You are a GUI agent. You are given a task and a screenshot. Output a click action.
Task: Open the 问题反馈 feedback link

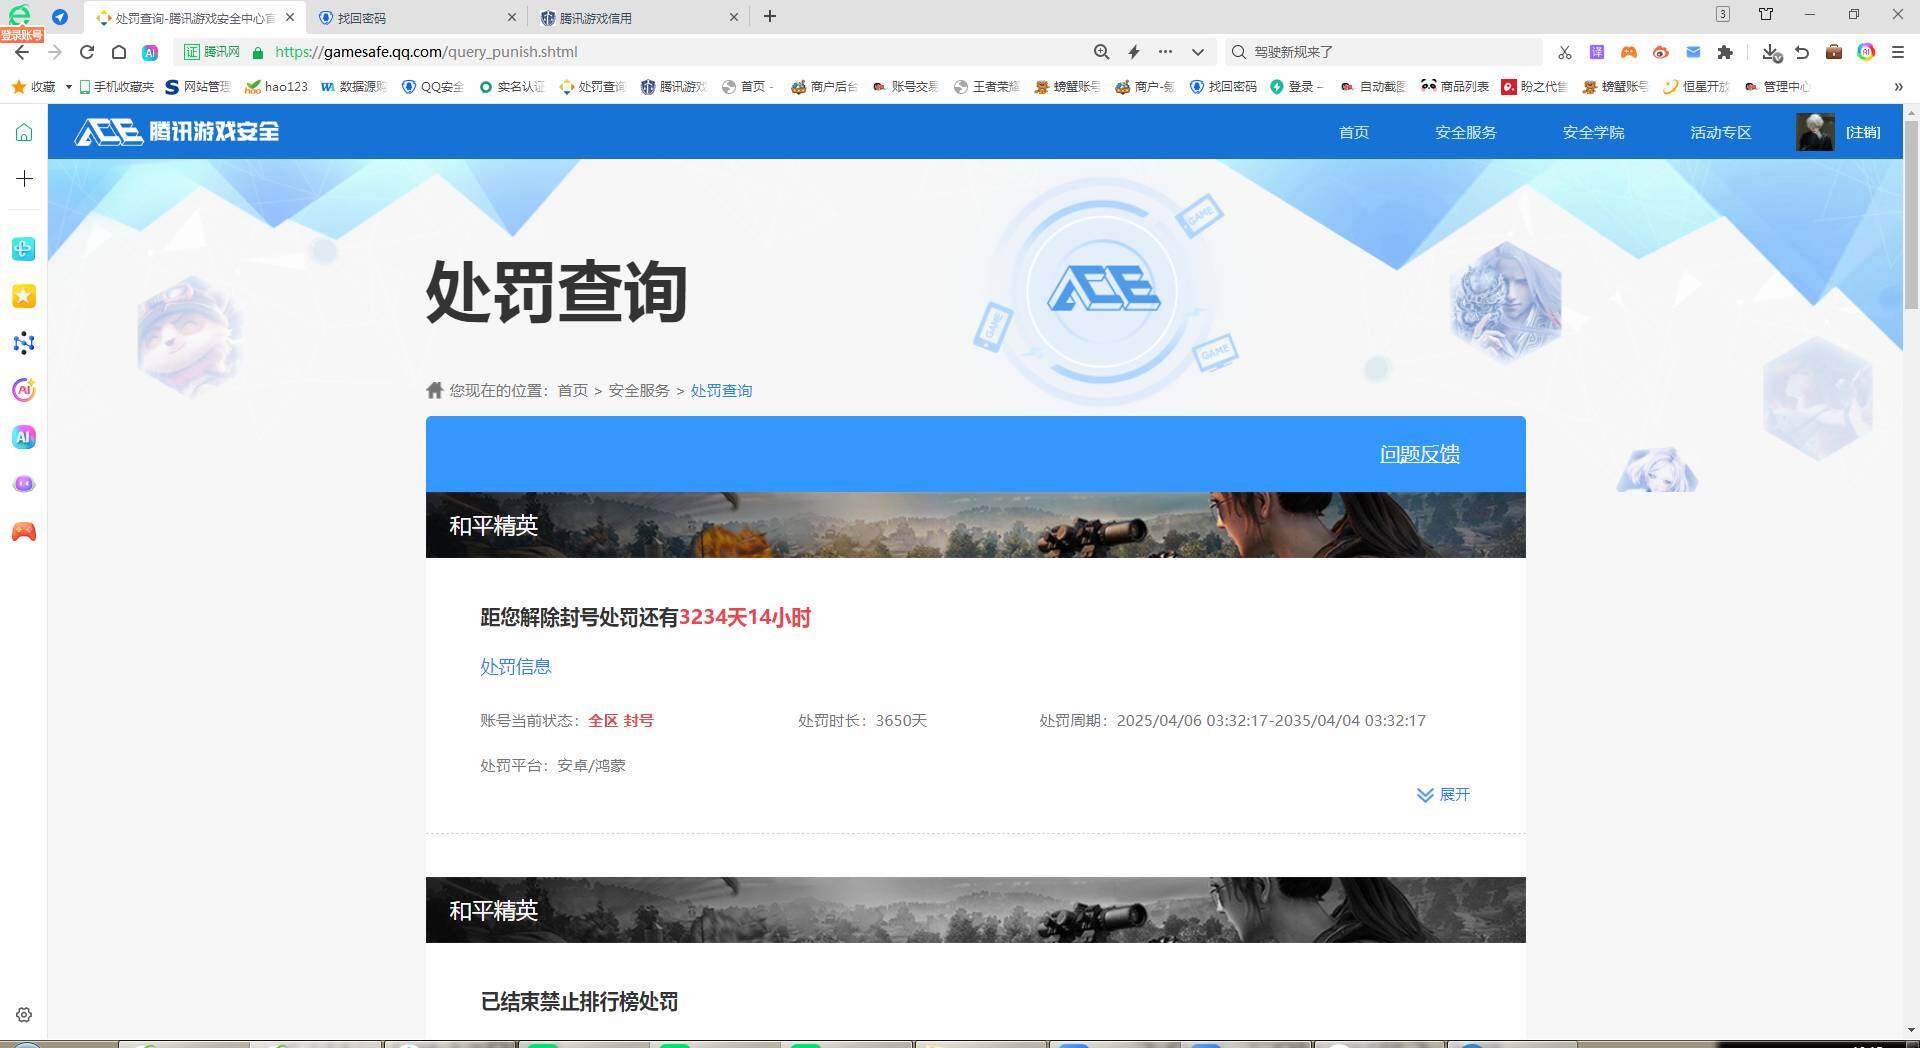tap(1420, 454)
